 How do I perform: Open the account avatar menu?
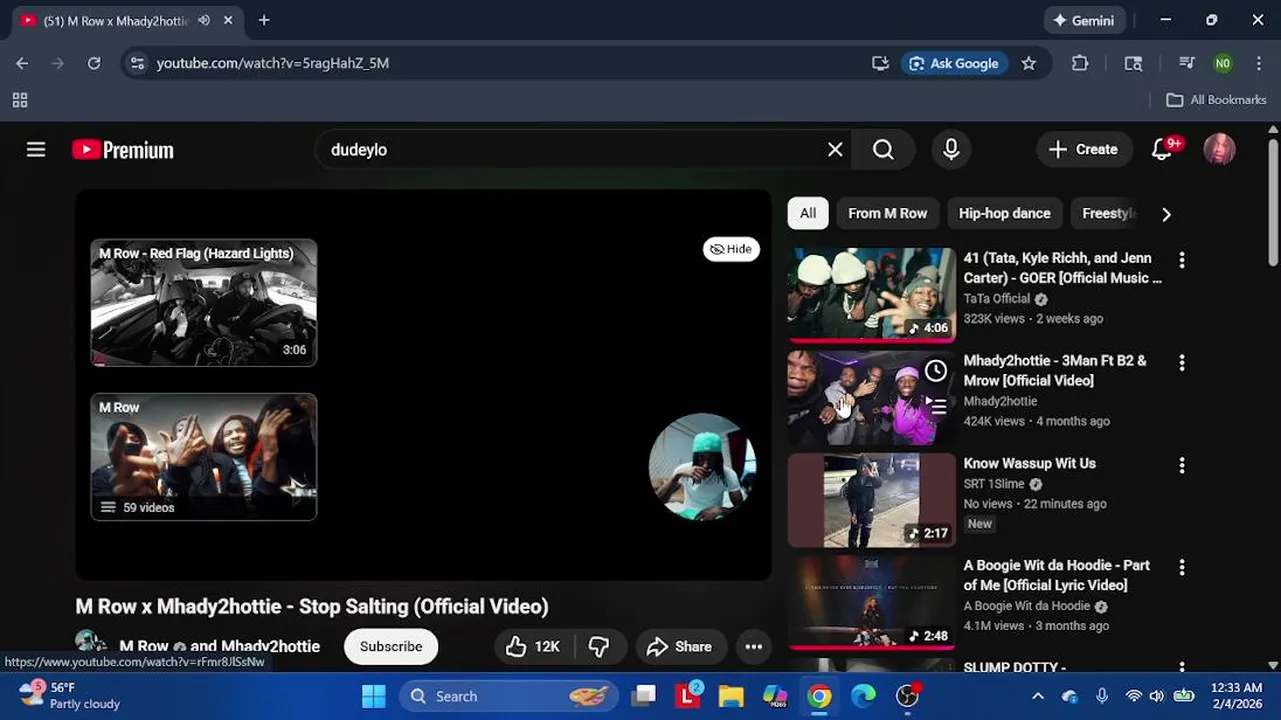point(1219,149)
